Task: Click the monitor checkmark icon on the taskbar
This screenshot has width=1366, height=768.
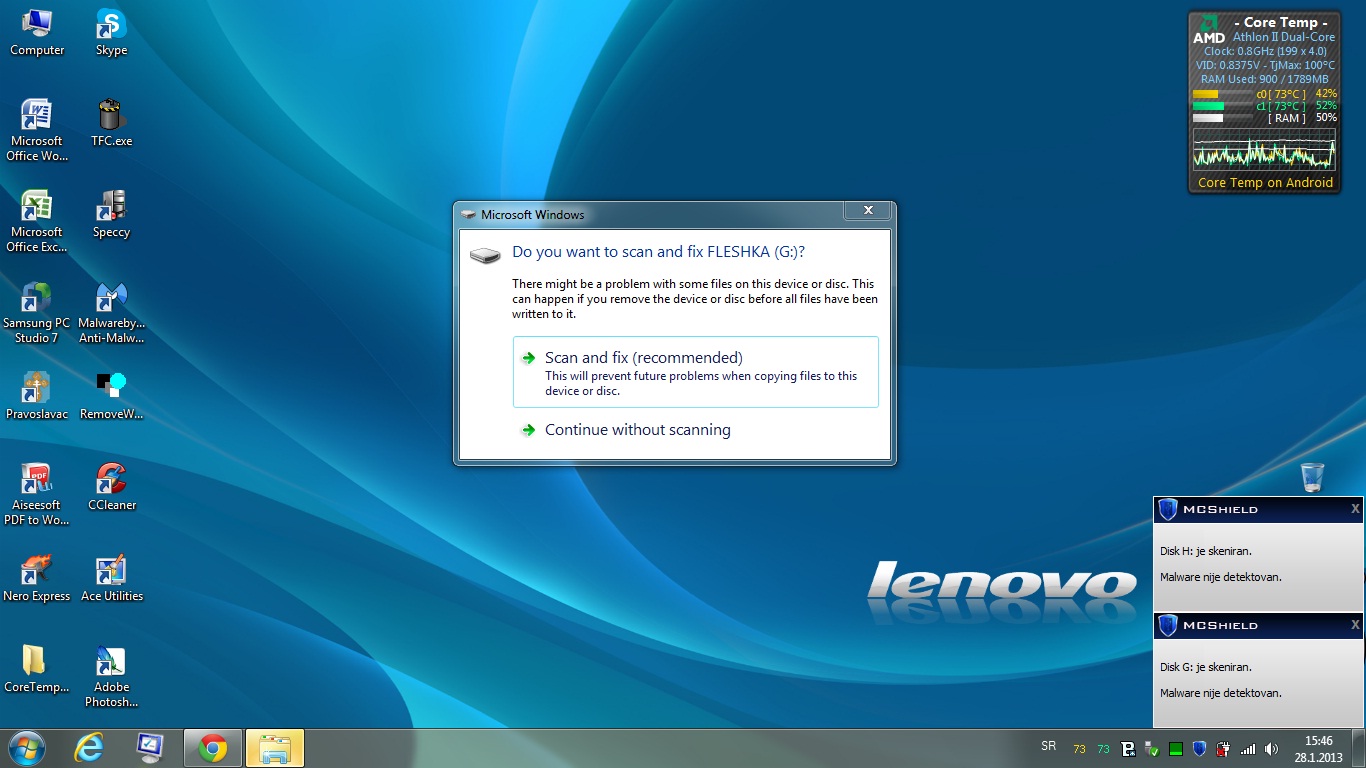Action: click(x=150, y=748)
